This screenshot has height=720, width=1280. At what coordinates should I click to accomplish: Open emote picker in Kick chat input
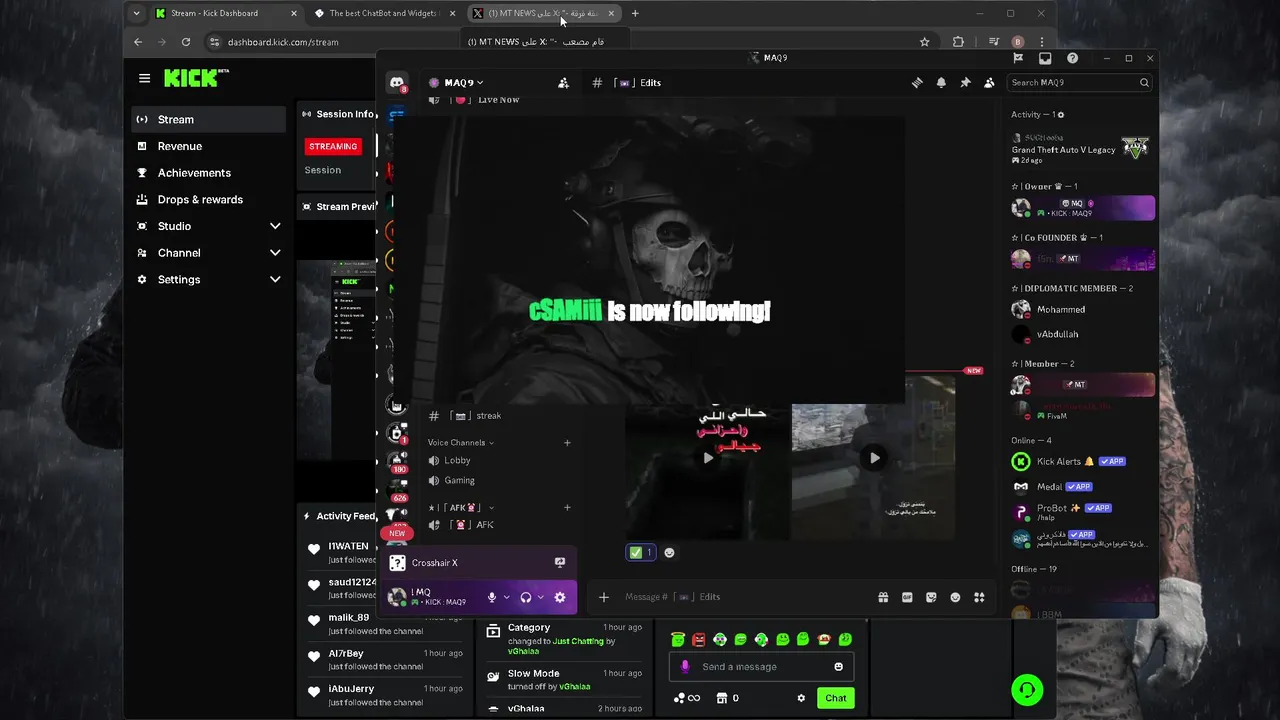pyautogui.click(x=838, y=667)
